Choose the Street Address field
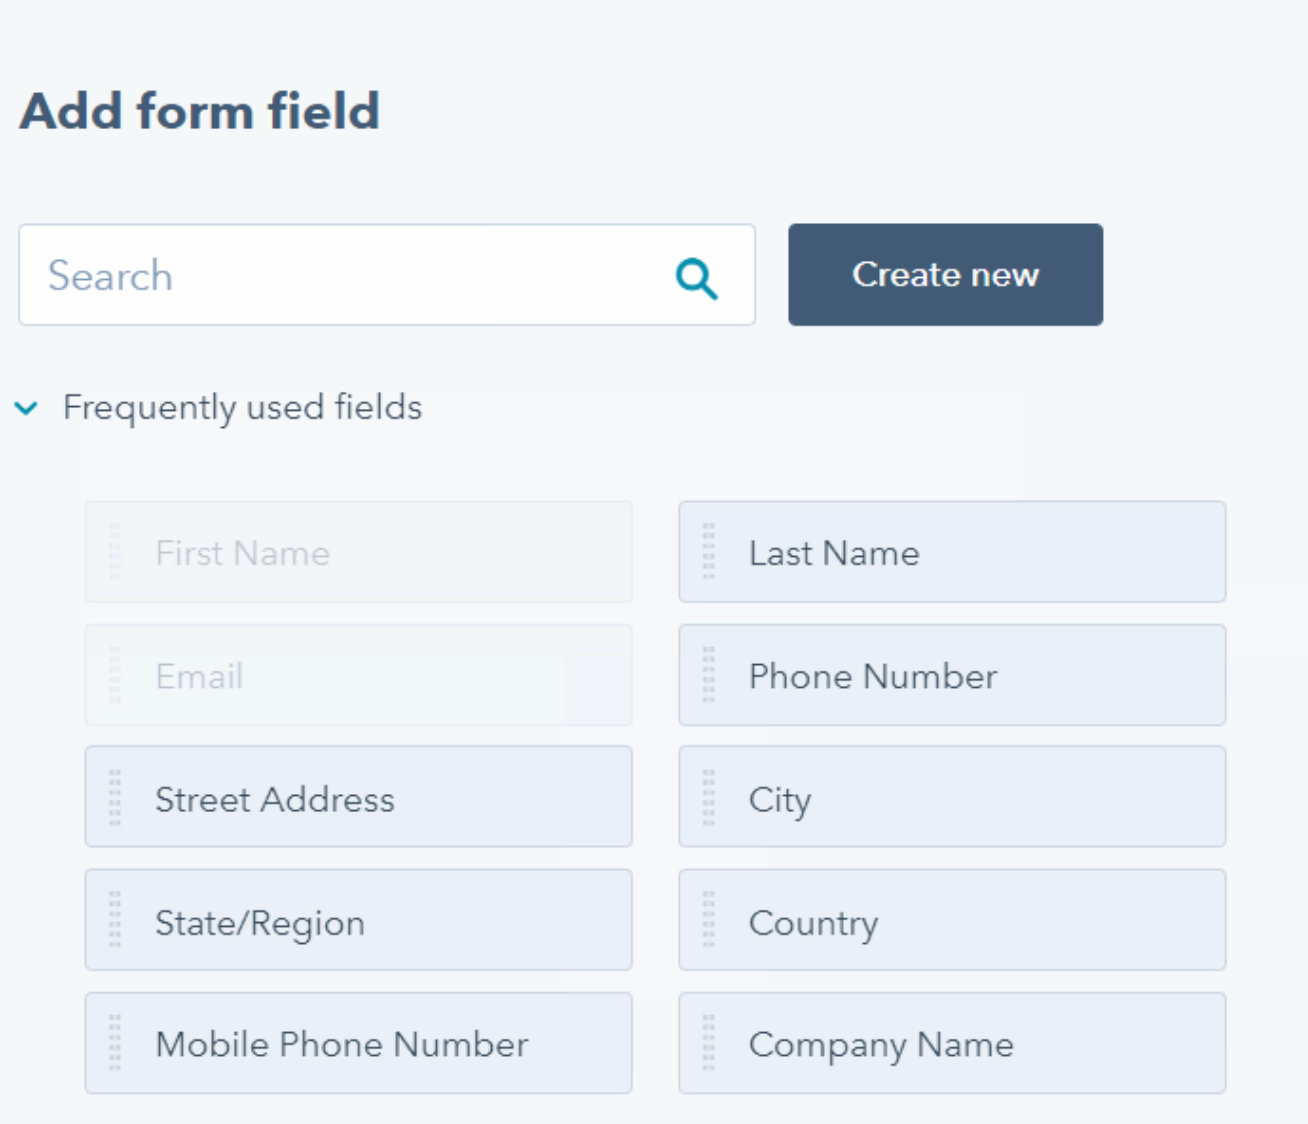The image size is (1308, 1124). click(358, 797)
